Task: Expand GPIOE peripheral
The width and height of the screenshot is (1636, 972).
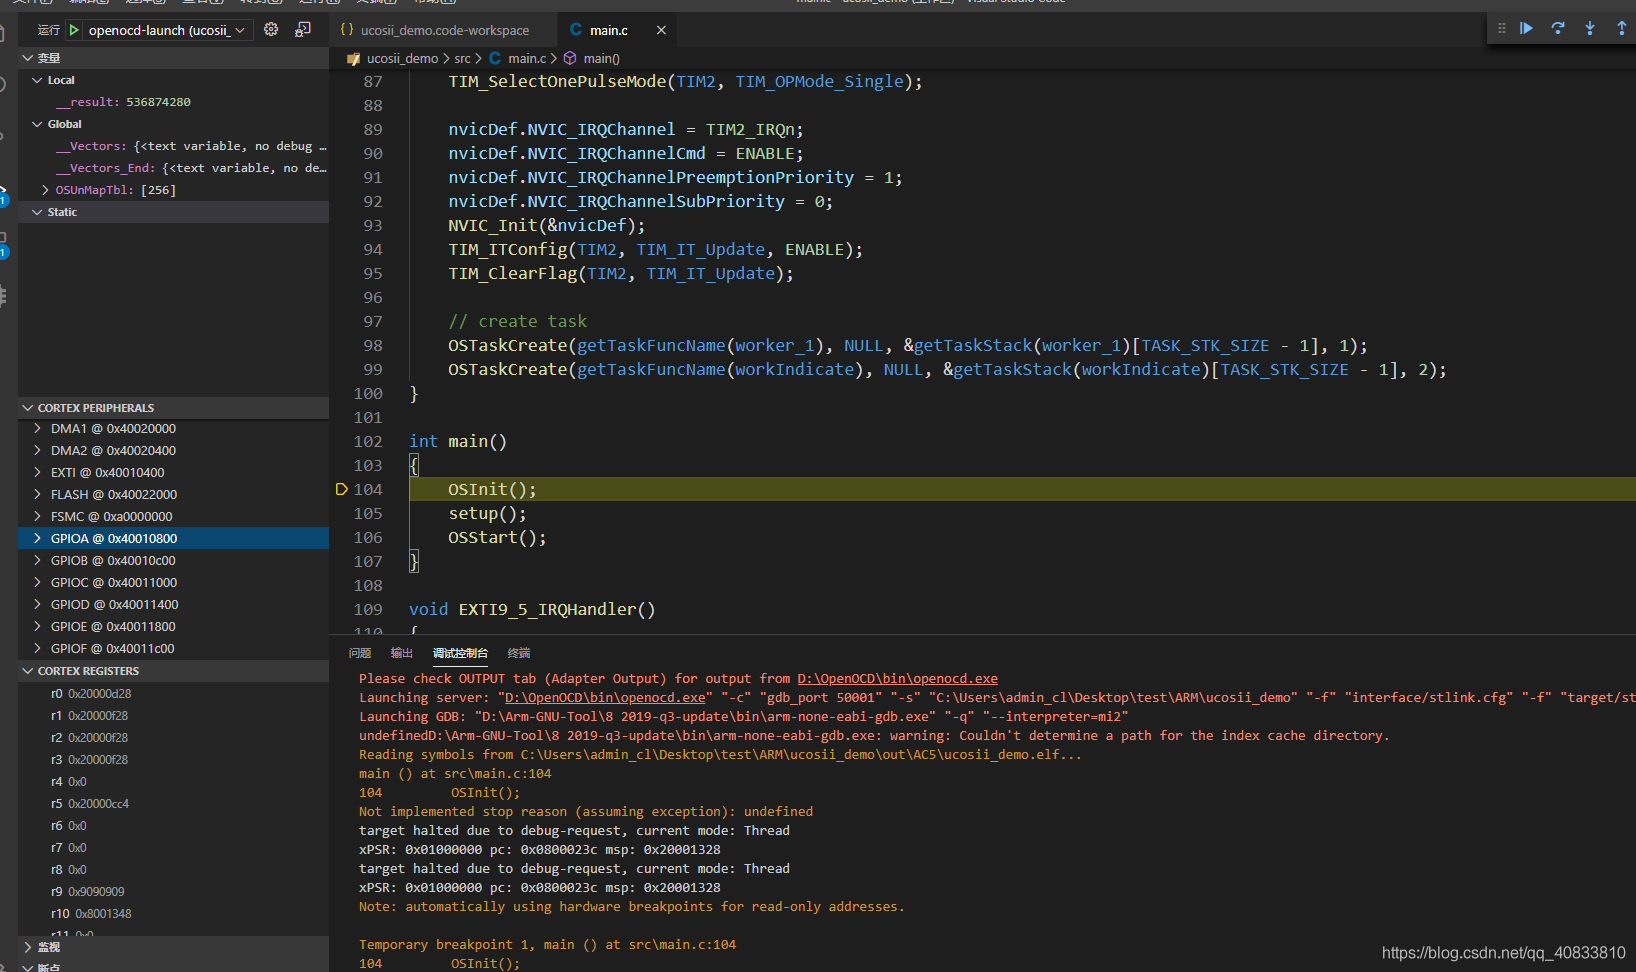Action: click(x=38, y=626)
